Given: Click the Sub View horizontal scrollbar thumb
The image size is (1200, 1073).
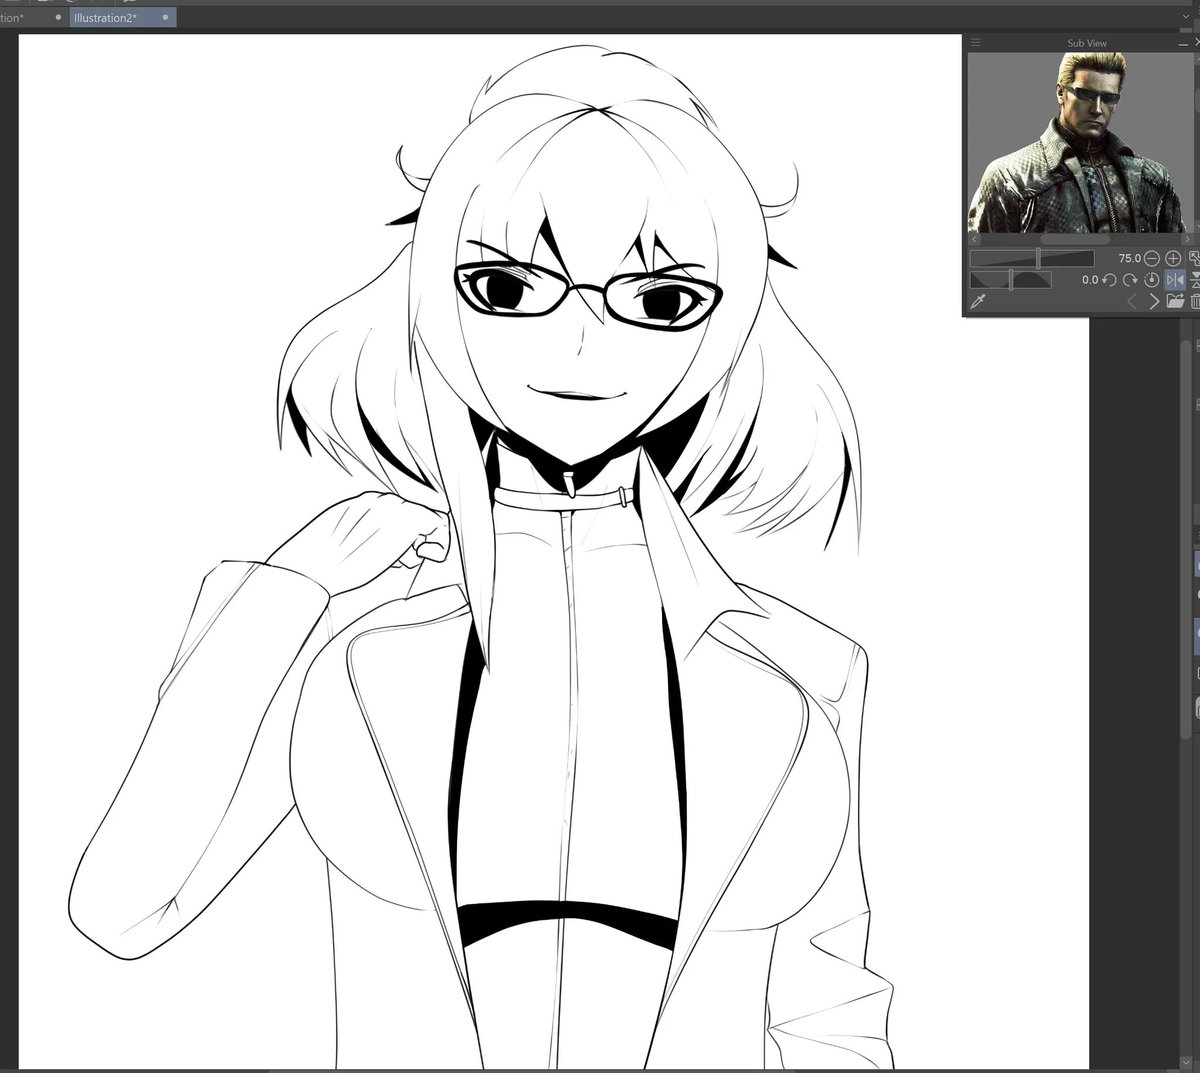Looking at the screenshot, I should point(1075,239).
